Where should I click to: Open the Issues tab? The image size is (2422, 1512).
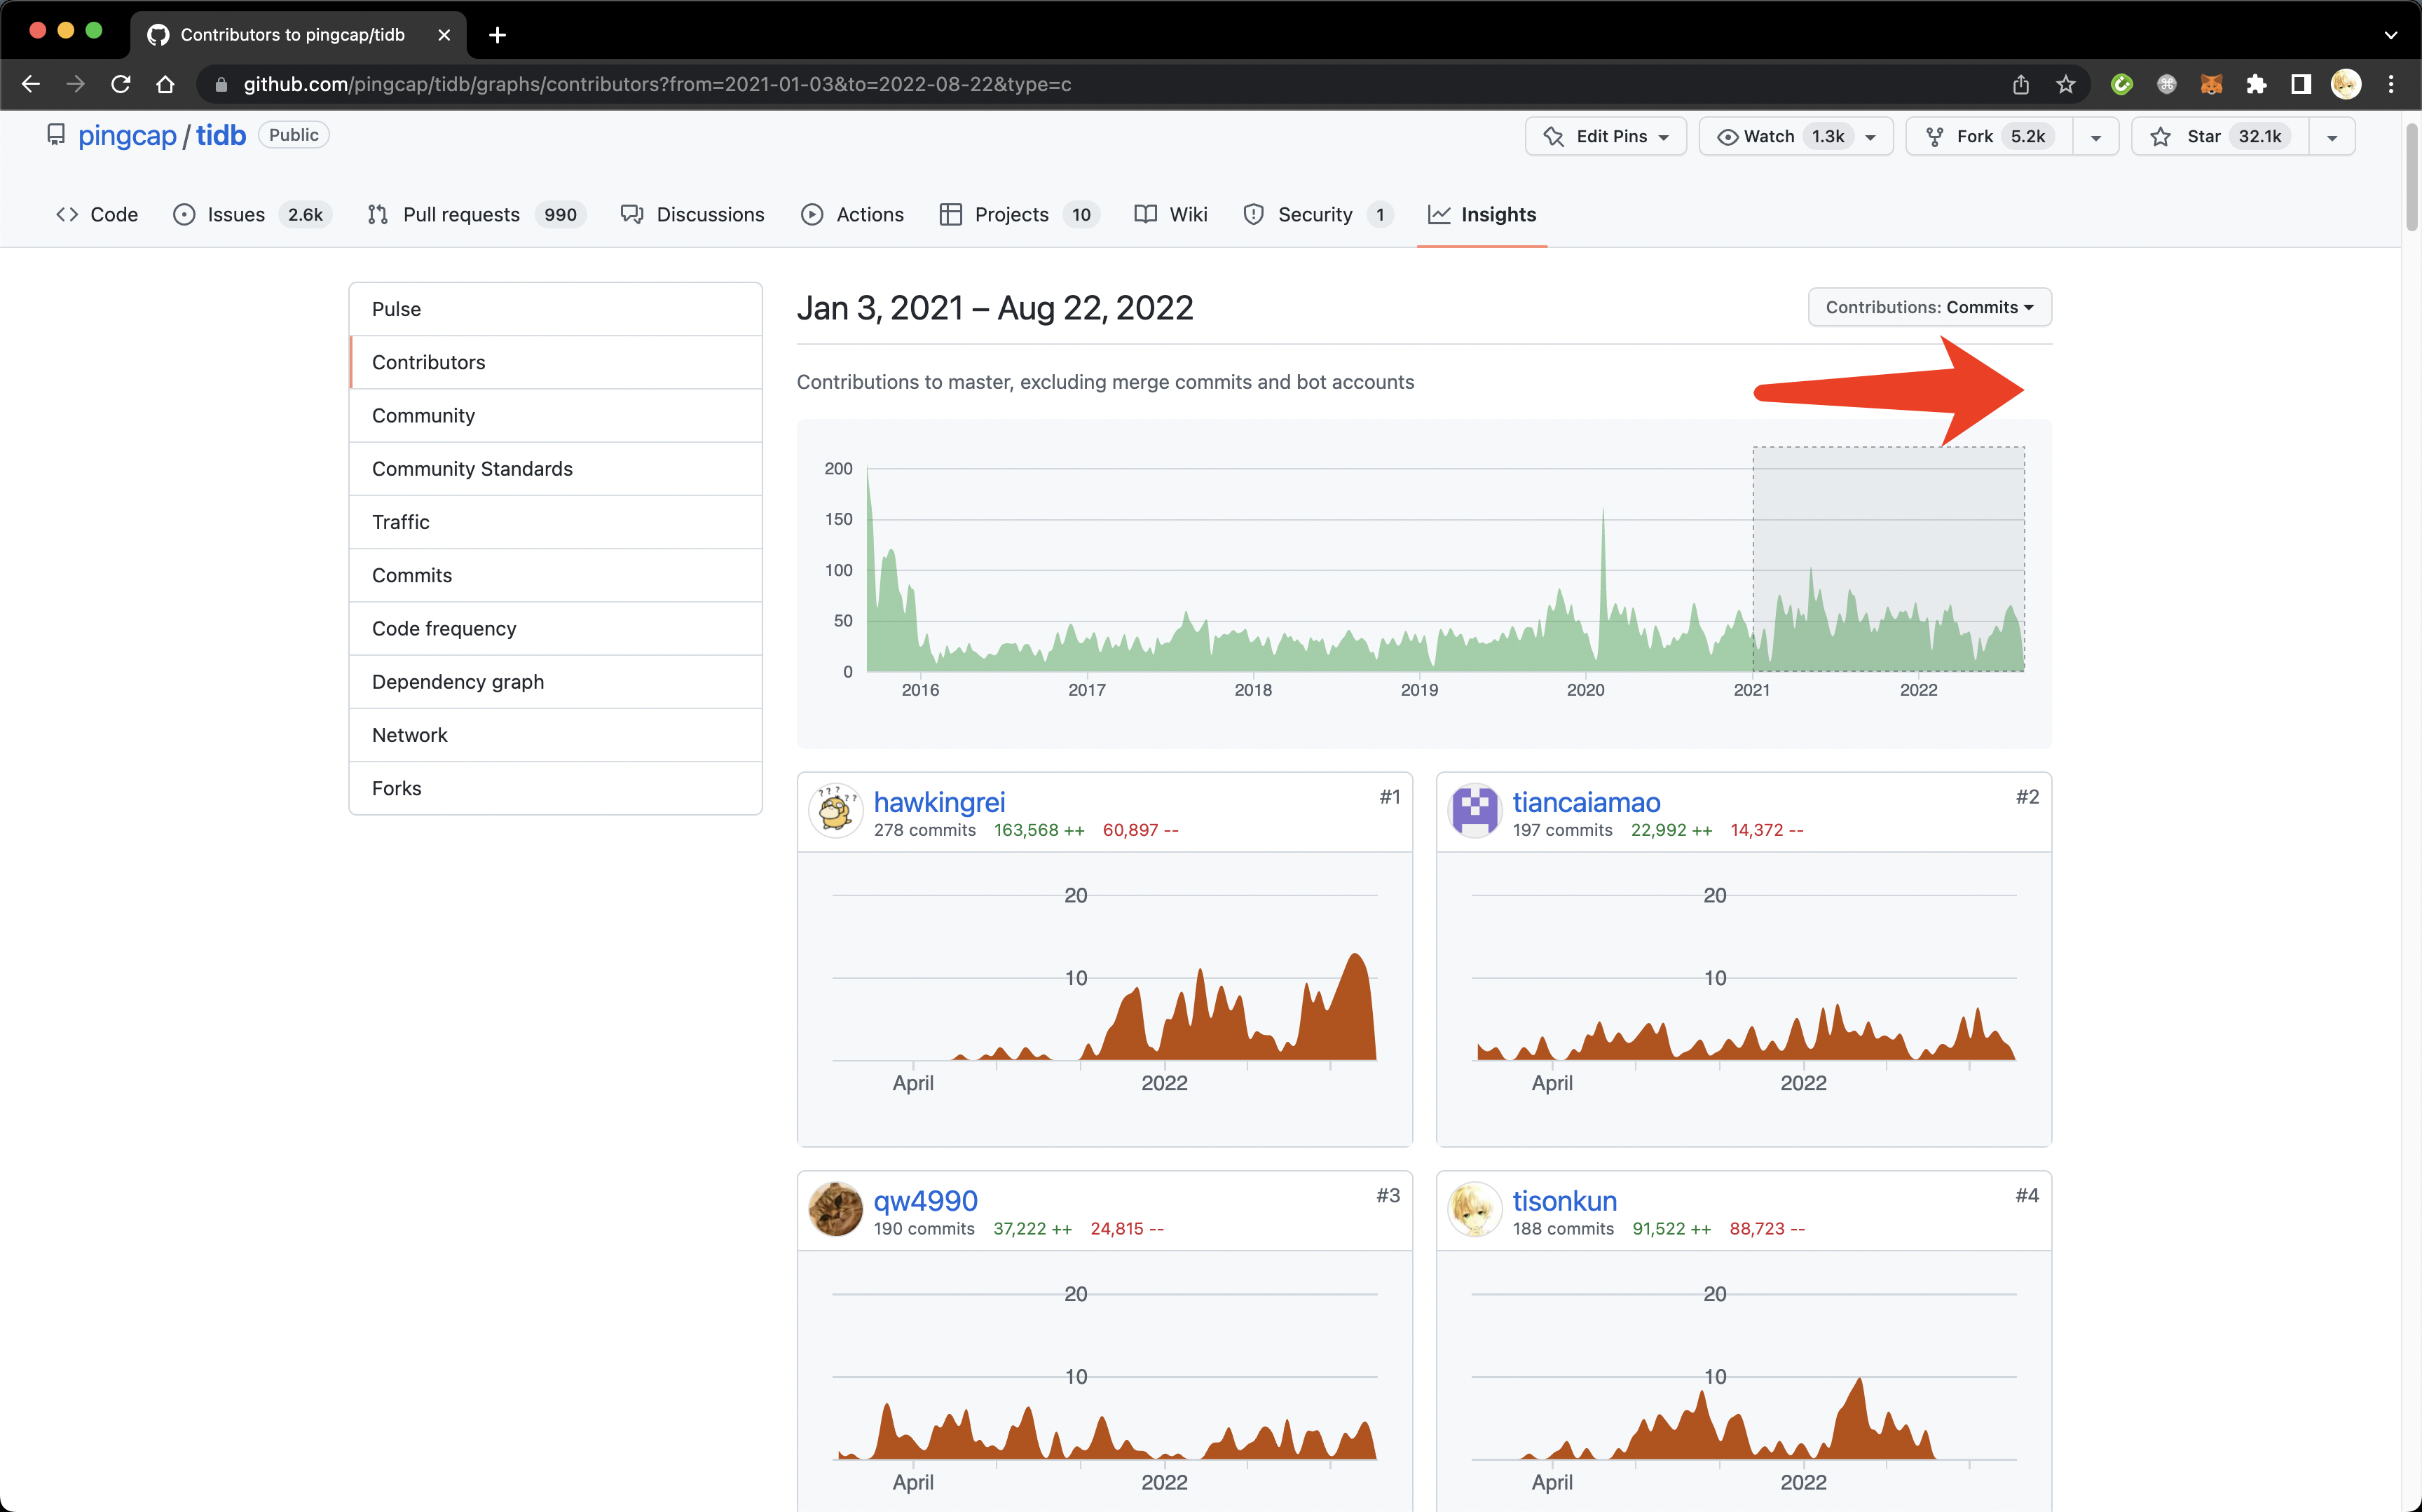pos(252,214)
